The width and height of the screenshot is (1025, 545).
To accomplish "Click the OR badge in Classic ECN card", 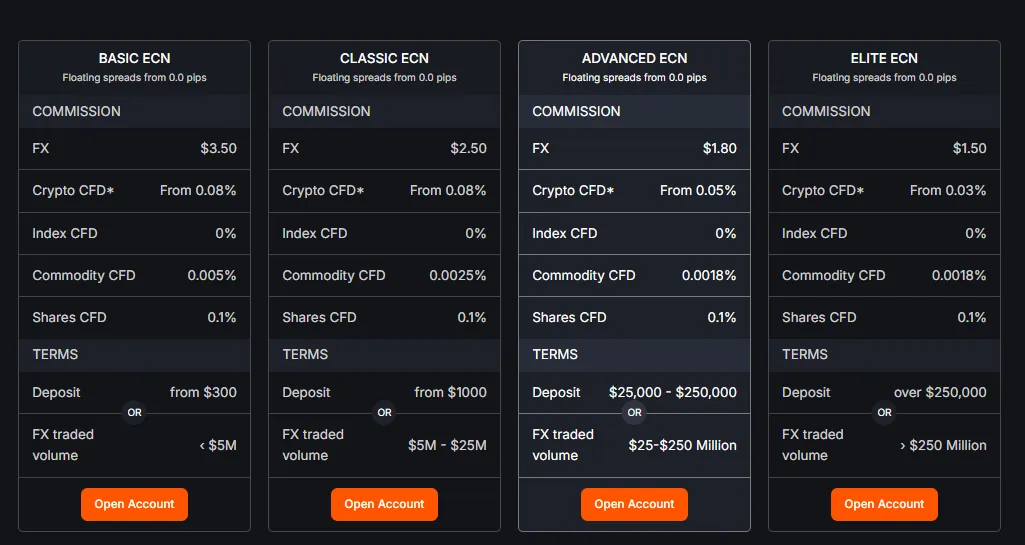I will pos(384,412).
